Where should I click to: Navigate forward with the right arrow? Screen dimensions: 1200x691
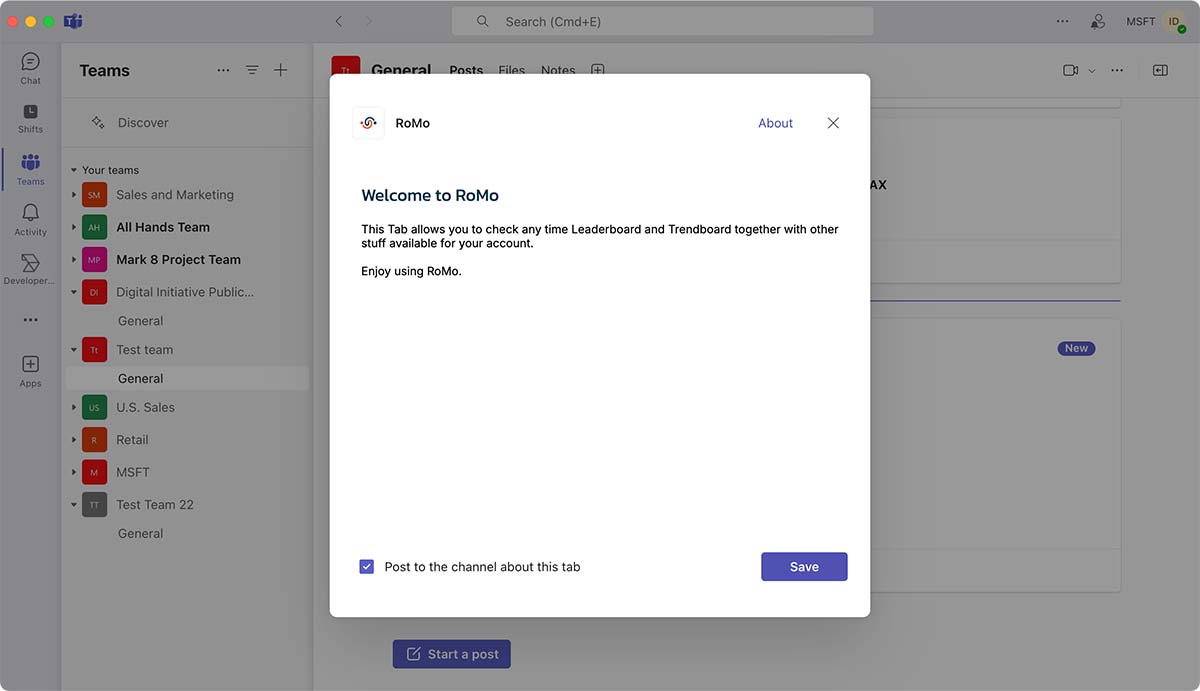pos(369,21)
